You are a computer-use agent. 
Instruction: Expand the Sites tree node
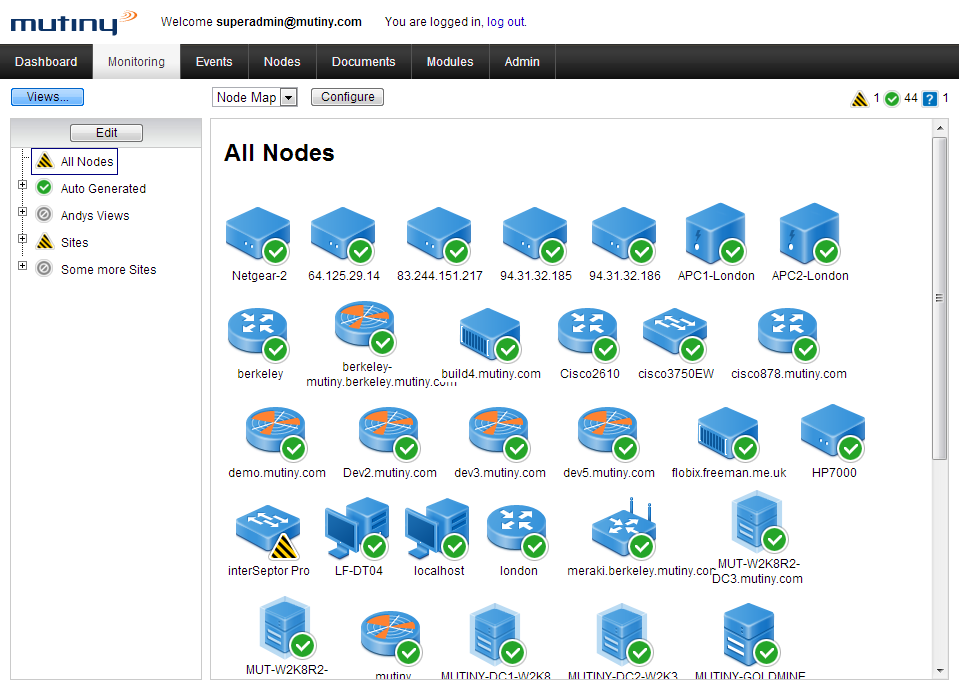pyautogui.click(x=23, y=239)
